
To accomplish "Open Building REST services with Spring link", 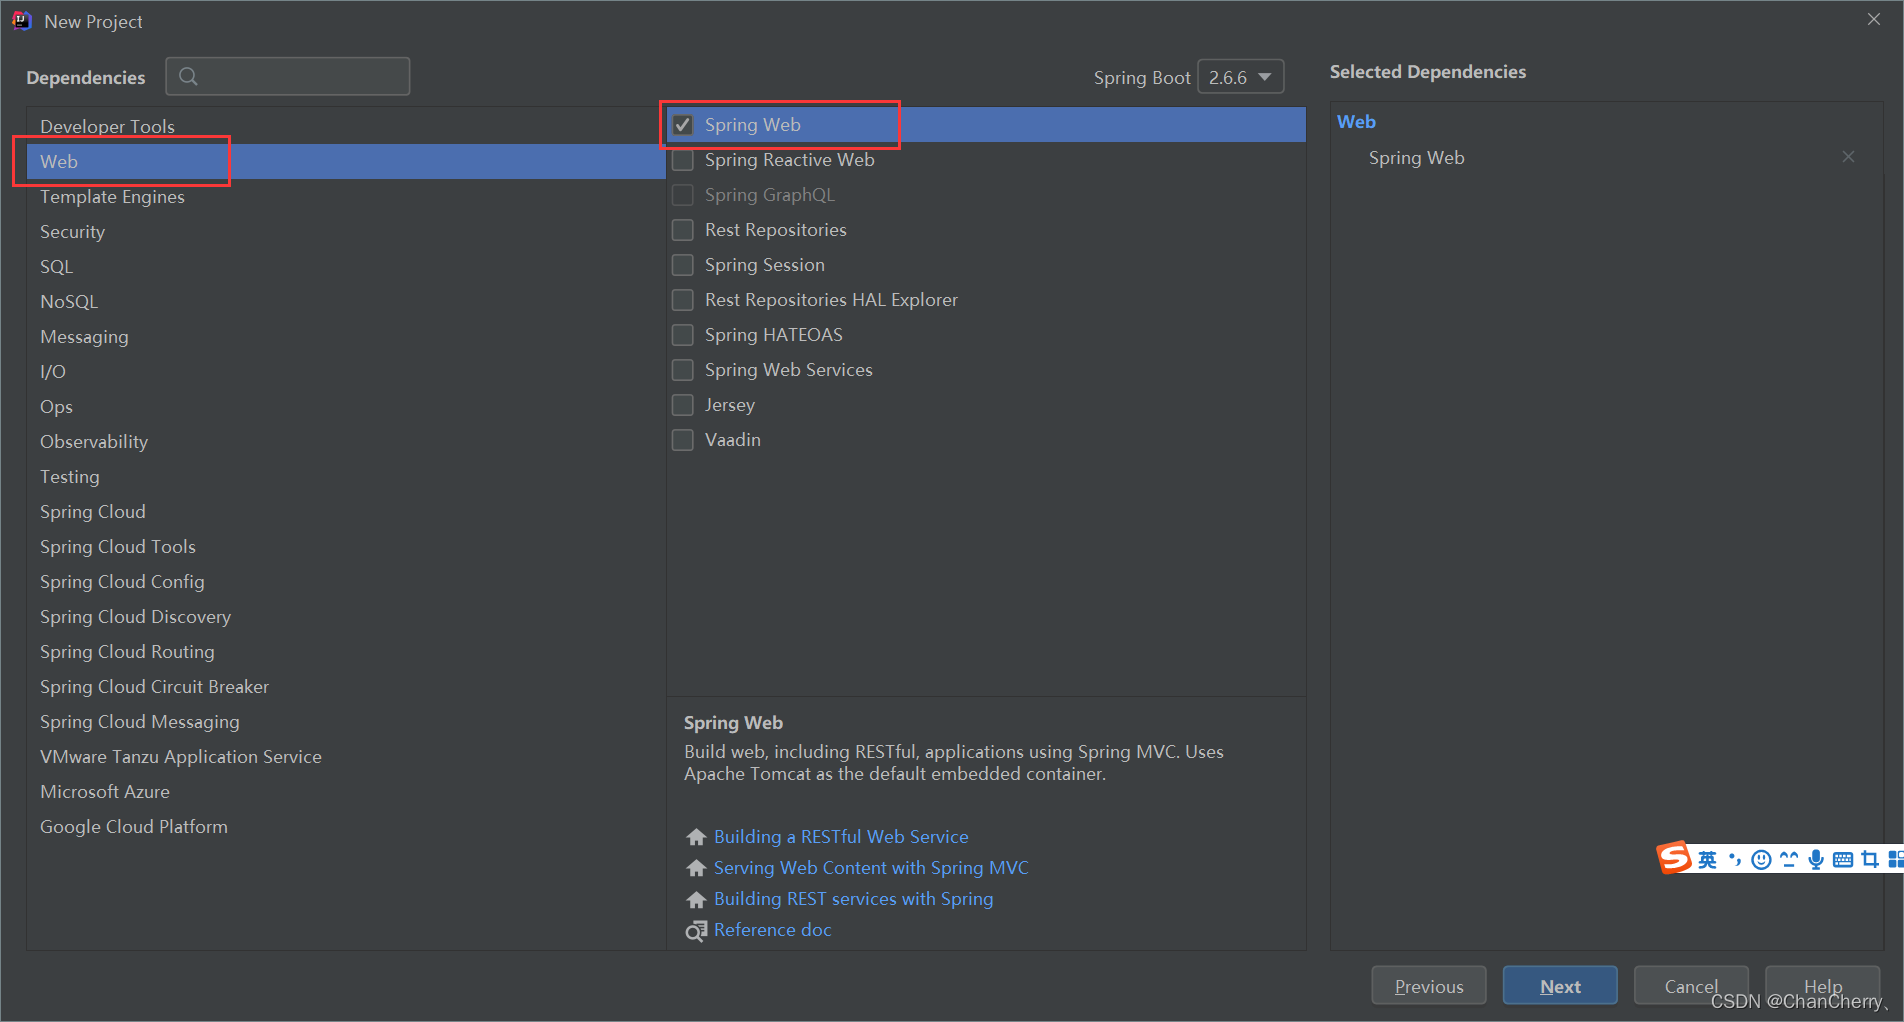I will click(854, 899).
